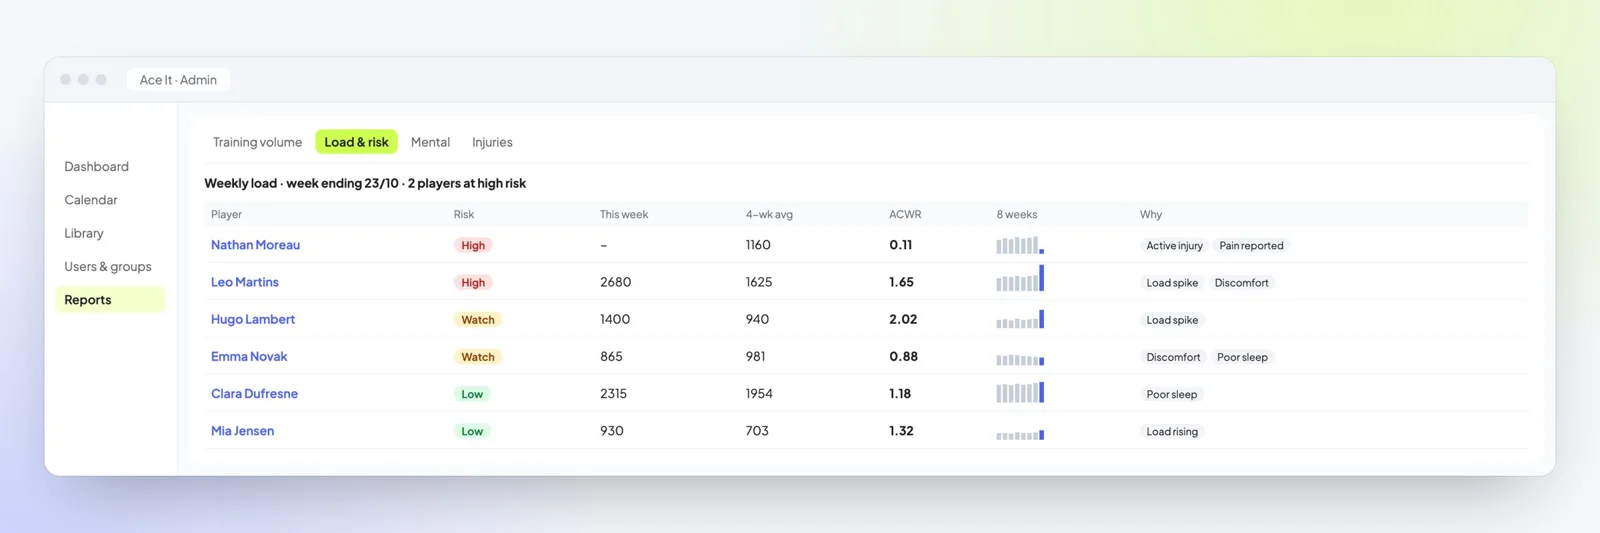The height and width of the screenshot is (533, 1600).
Task: Click Mia Jensen's 8-week sparkline chart
Action: pos(1020,435)
